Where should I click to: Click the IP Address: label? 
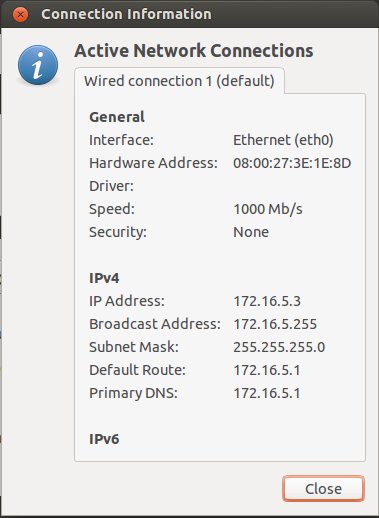coord(127,301)
